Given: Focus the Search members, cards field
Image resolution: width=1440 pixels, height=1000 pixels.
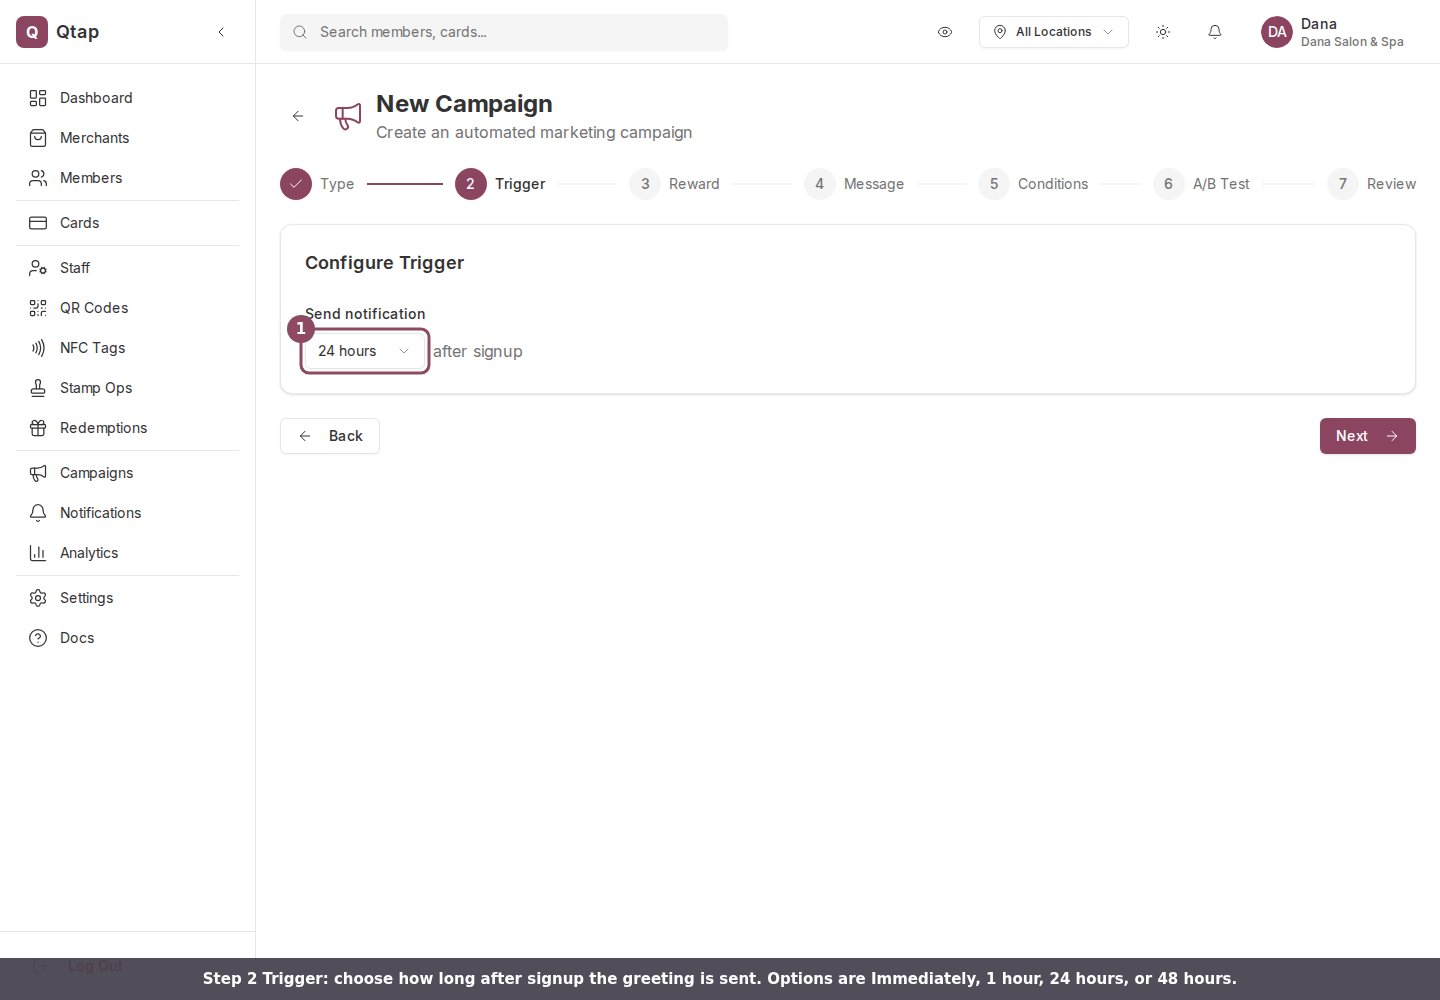Looking at the screenshot, I should pos(504,32).
